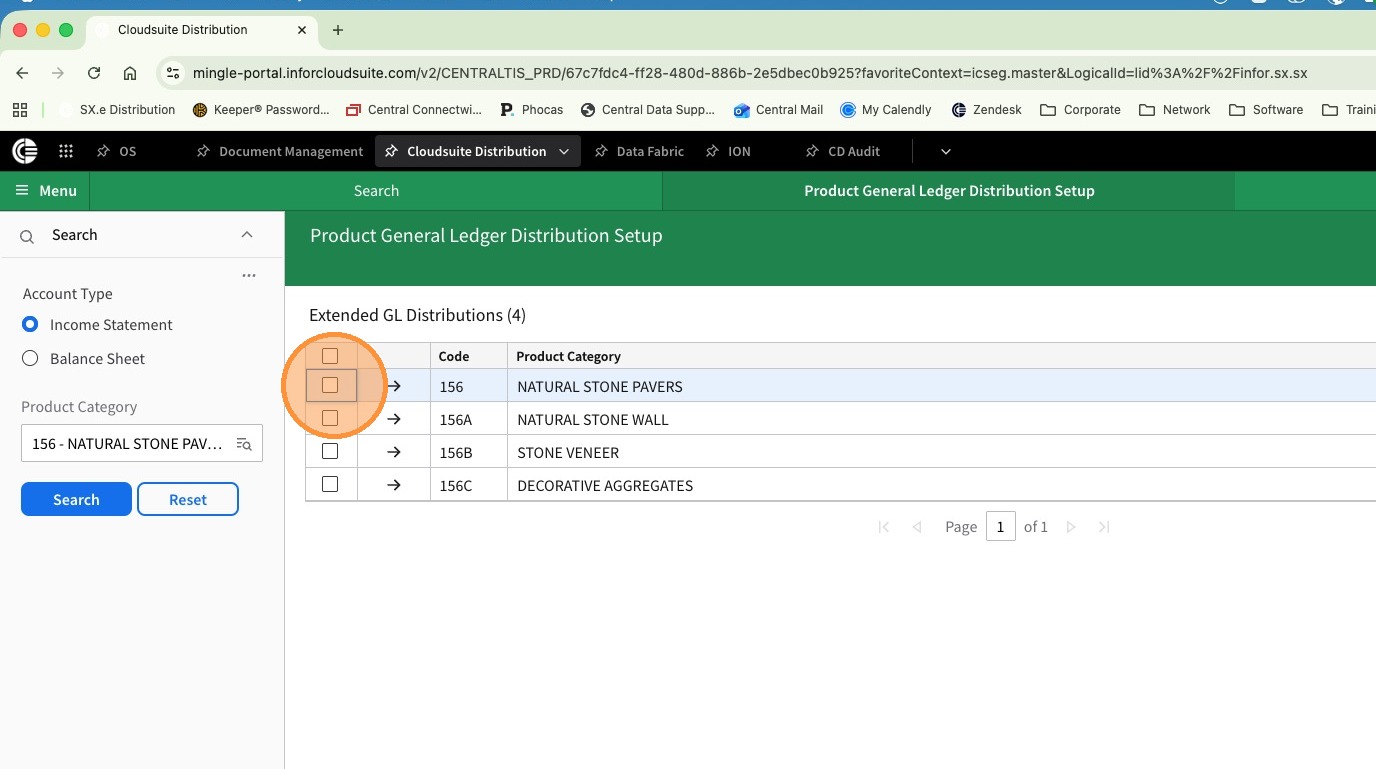Check the box for DECORATIVE AGGREGATES

[x=330, y=485]
